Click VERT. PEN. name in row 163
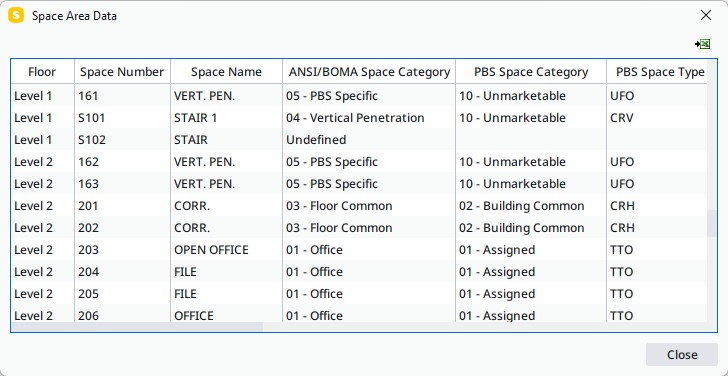 pyautogui.click(x=226, y=184)
